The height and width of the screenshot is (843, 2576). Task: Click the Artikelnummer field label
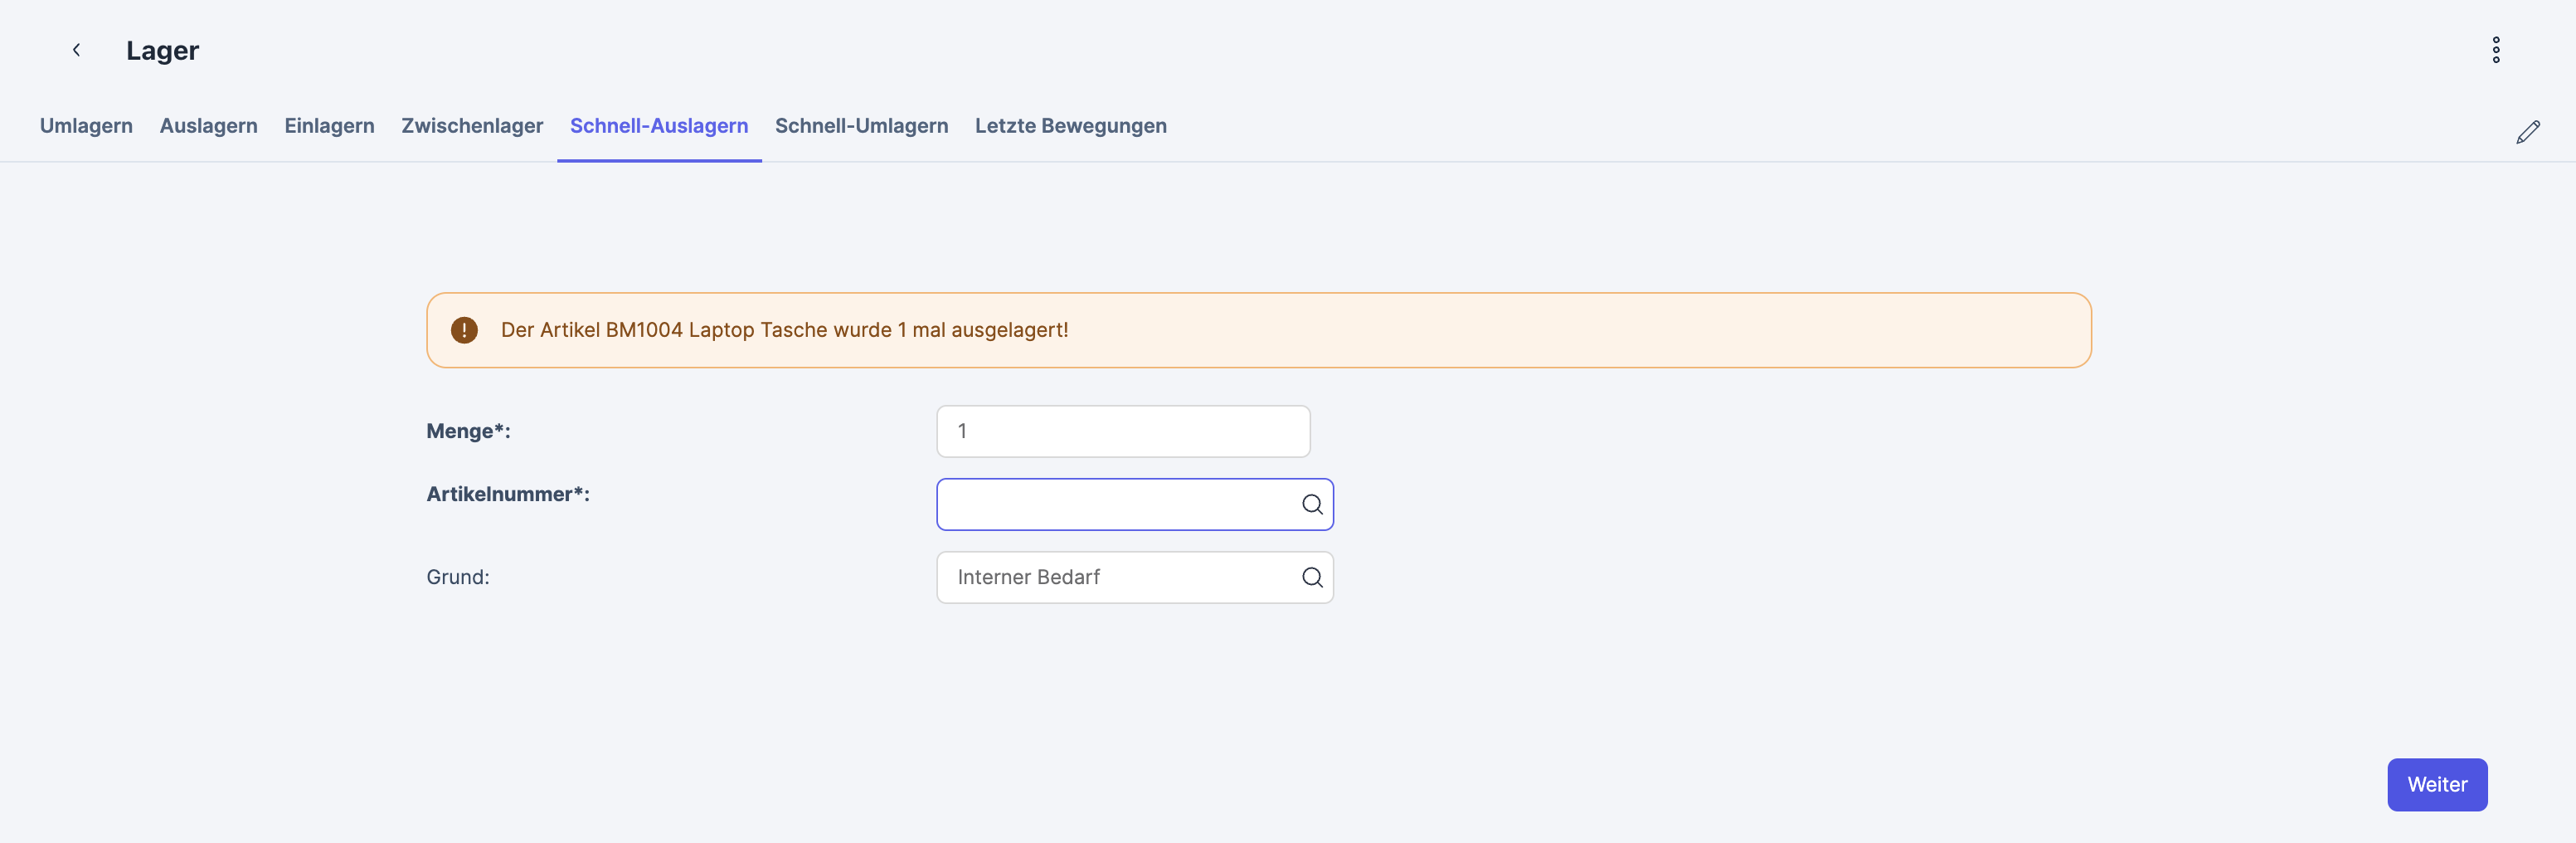click(x=507, y=495)
